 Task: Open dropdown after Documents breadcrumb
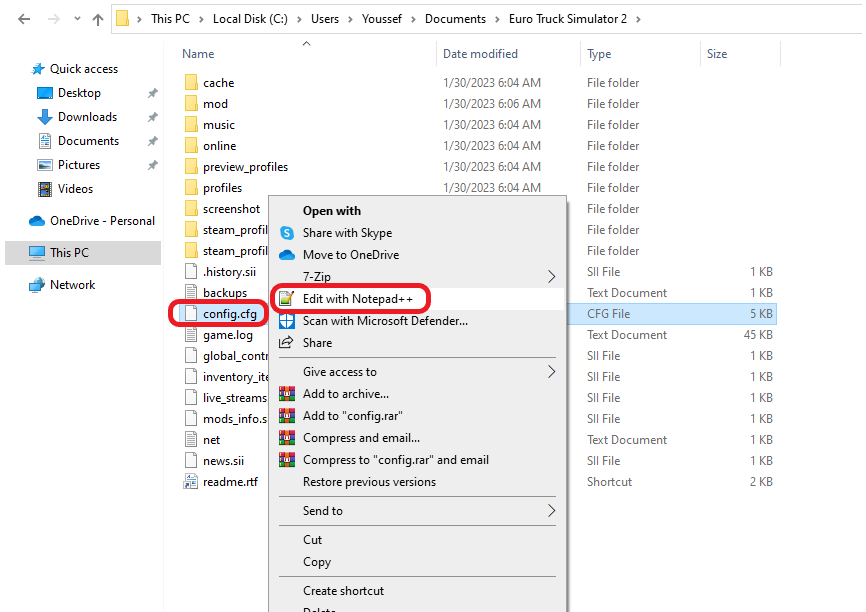(497, 19)
